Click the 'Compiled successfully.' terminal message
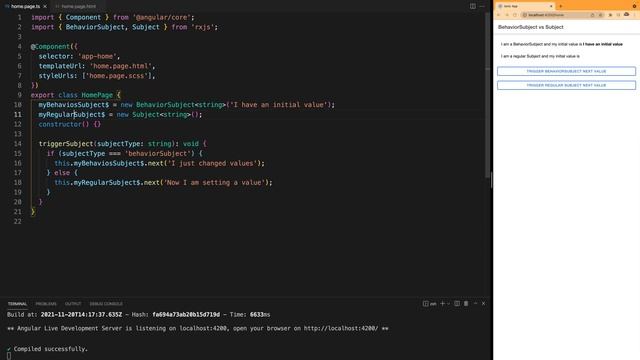 click(x=51, y=349)
